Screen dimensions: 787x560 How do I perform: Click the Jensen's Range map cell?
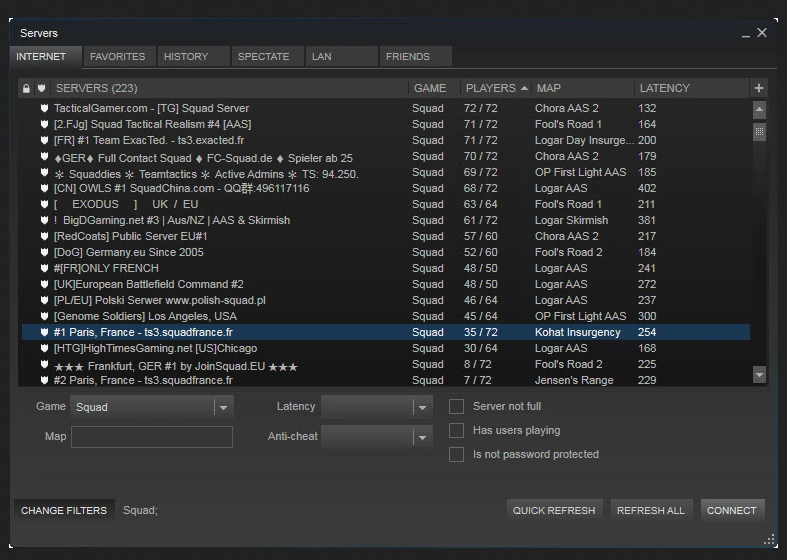574,380
